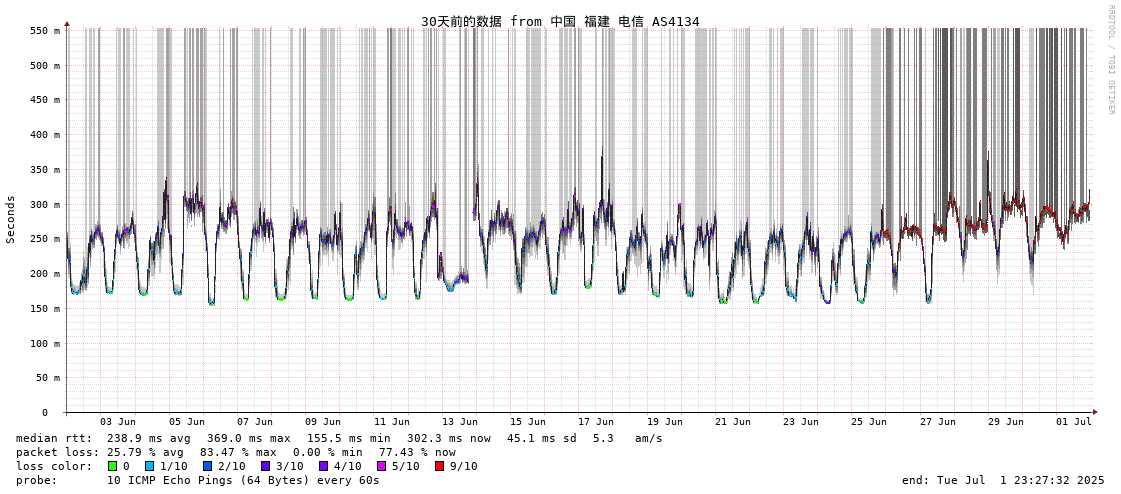Click the '21 Jun' date label
Viewport: 1121px width, 494px height.
pyautogui.click(x=734, y=423)
